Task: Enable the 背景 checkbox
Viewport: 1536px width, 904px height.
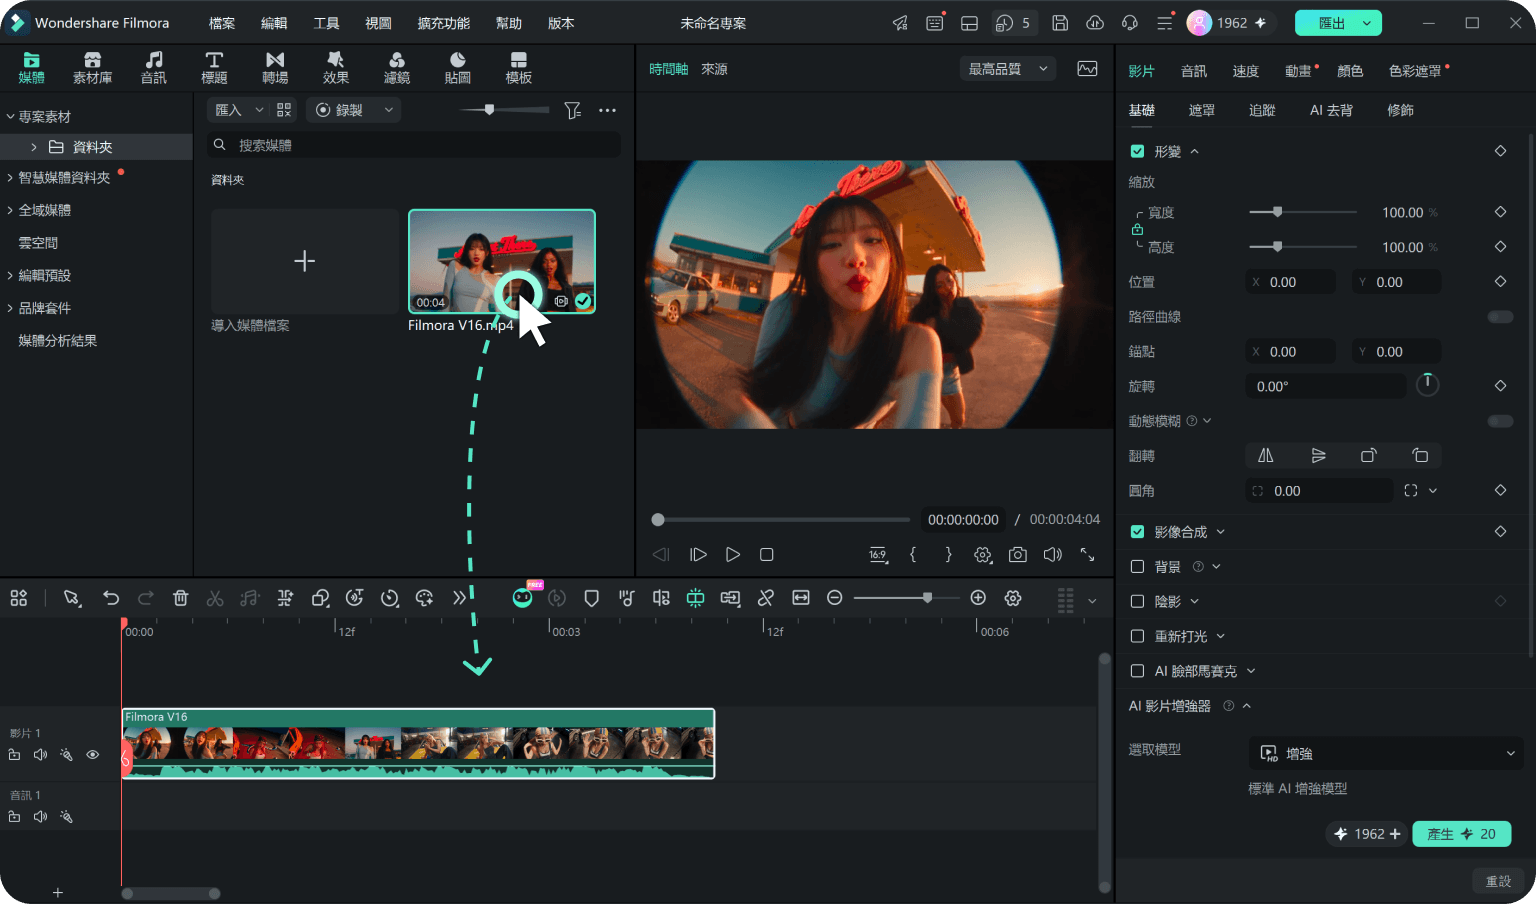Action: coord(1137,567)
